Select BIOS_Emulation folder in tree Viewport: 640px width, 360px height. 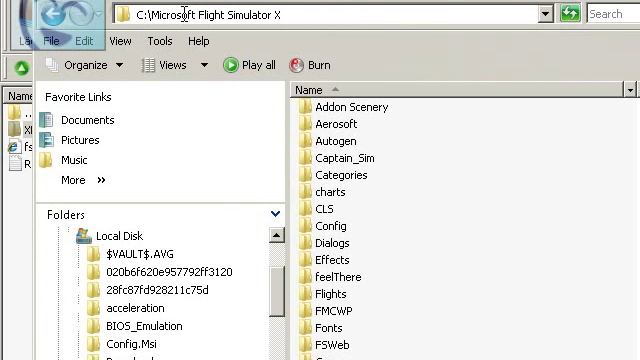coord(144,326)
